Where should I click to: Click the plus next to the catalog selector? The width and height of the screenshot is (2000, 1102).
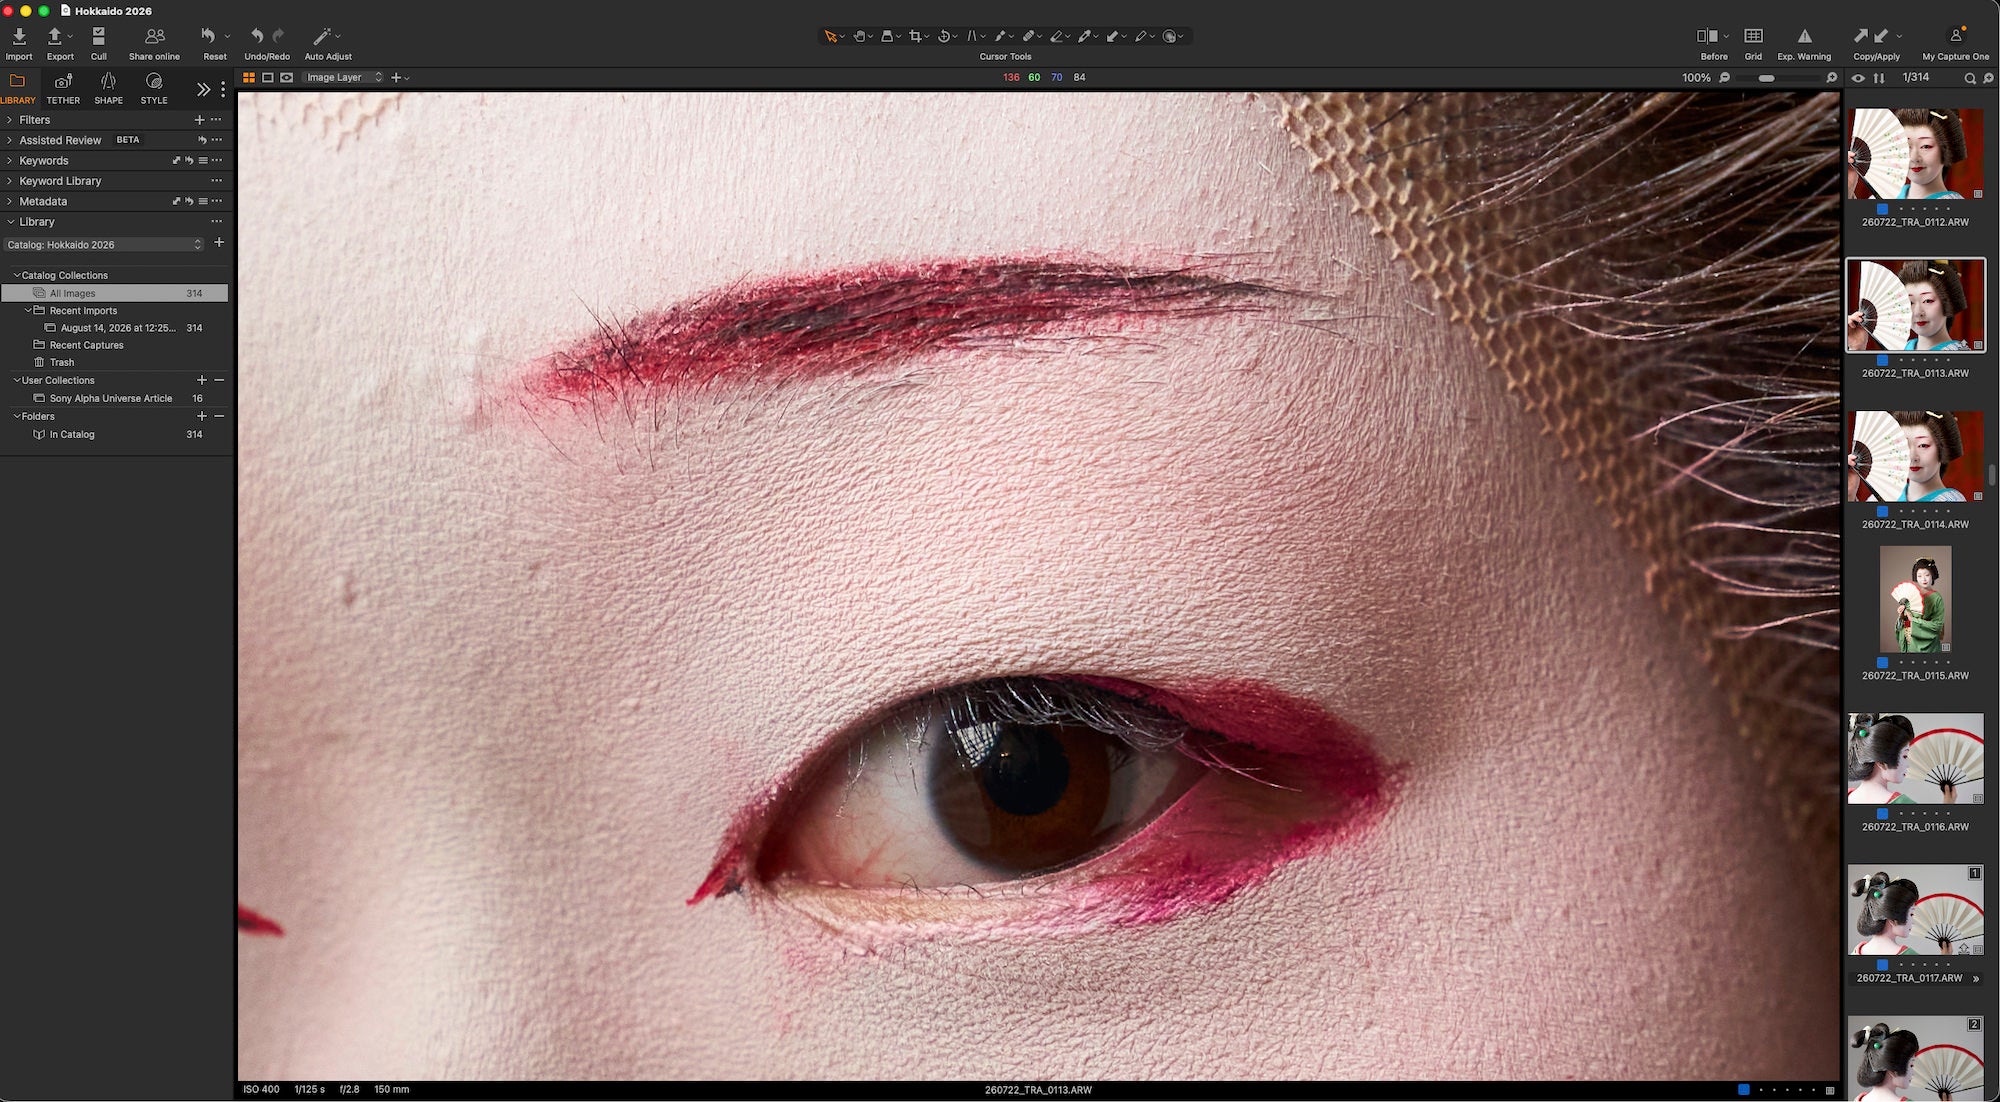tap(219, 243)
